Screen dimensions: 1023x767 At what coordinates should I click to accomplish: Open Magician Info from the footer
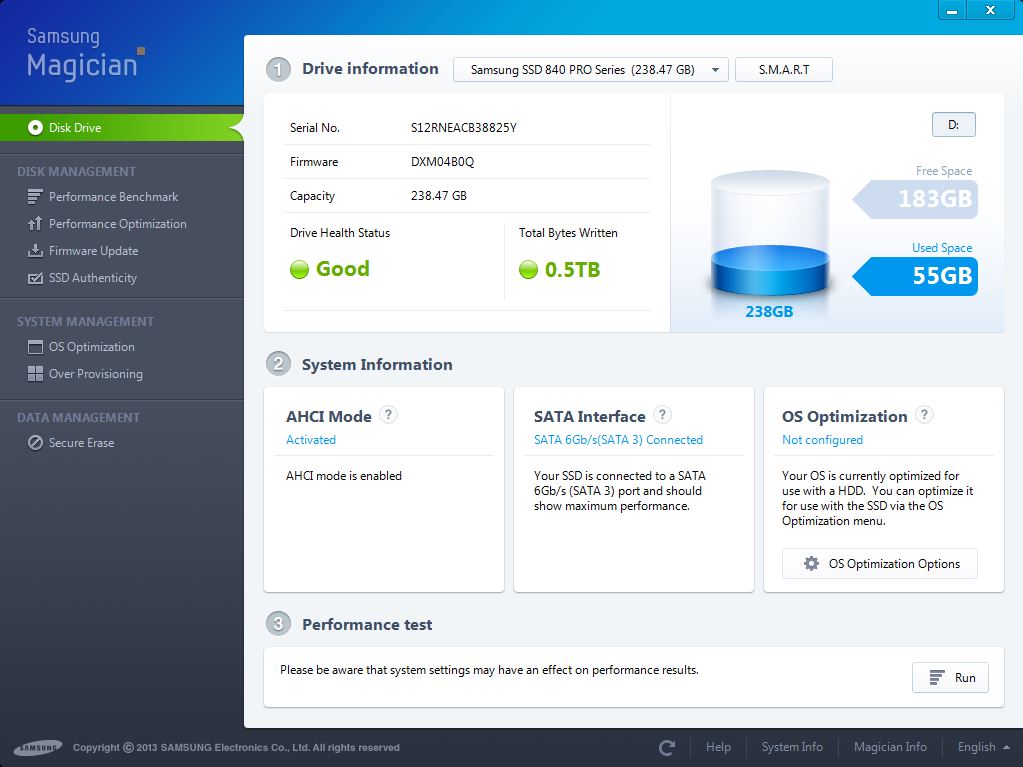click(x=890, y=747)
